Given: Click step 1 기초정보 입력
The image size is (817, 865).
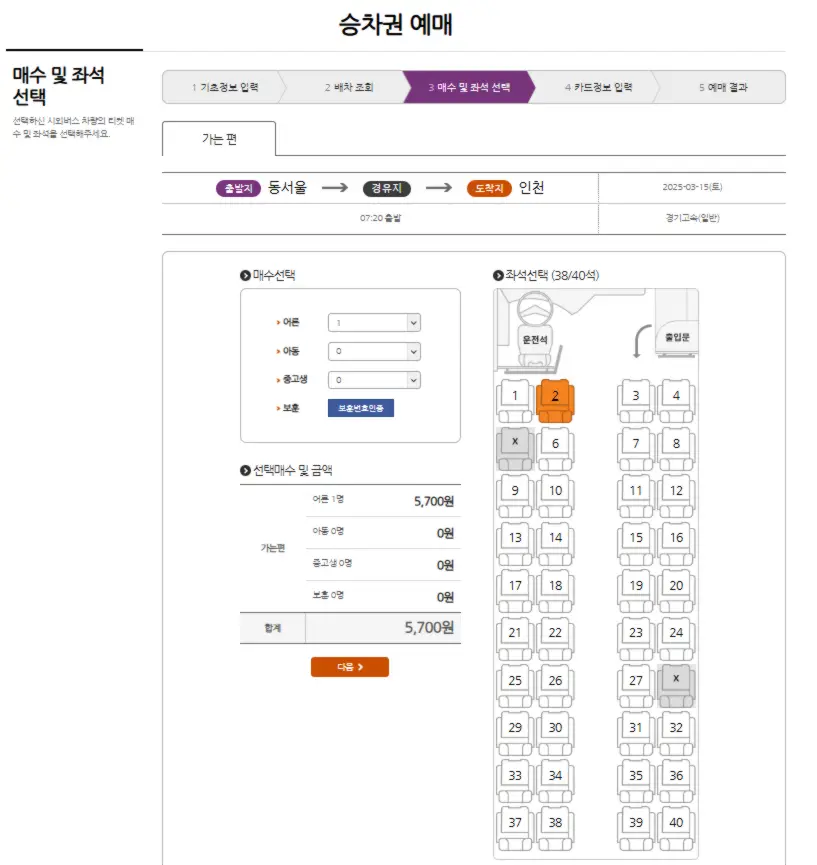Looking at the screenshot, I should point(225,87).
